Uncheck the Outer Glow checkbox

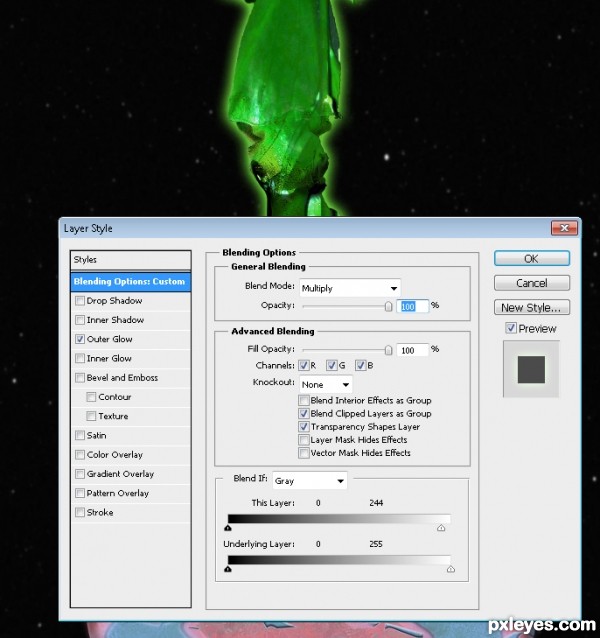point(80,339)
